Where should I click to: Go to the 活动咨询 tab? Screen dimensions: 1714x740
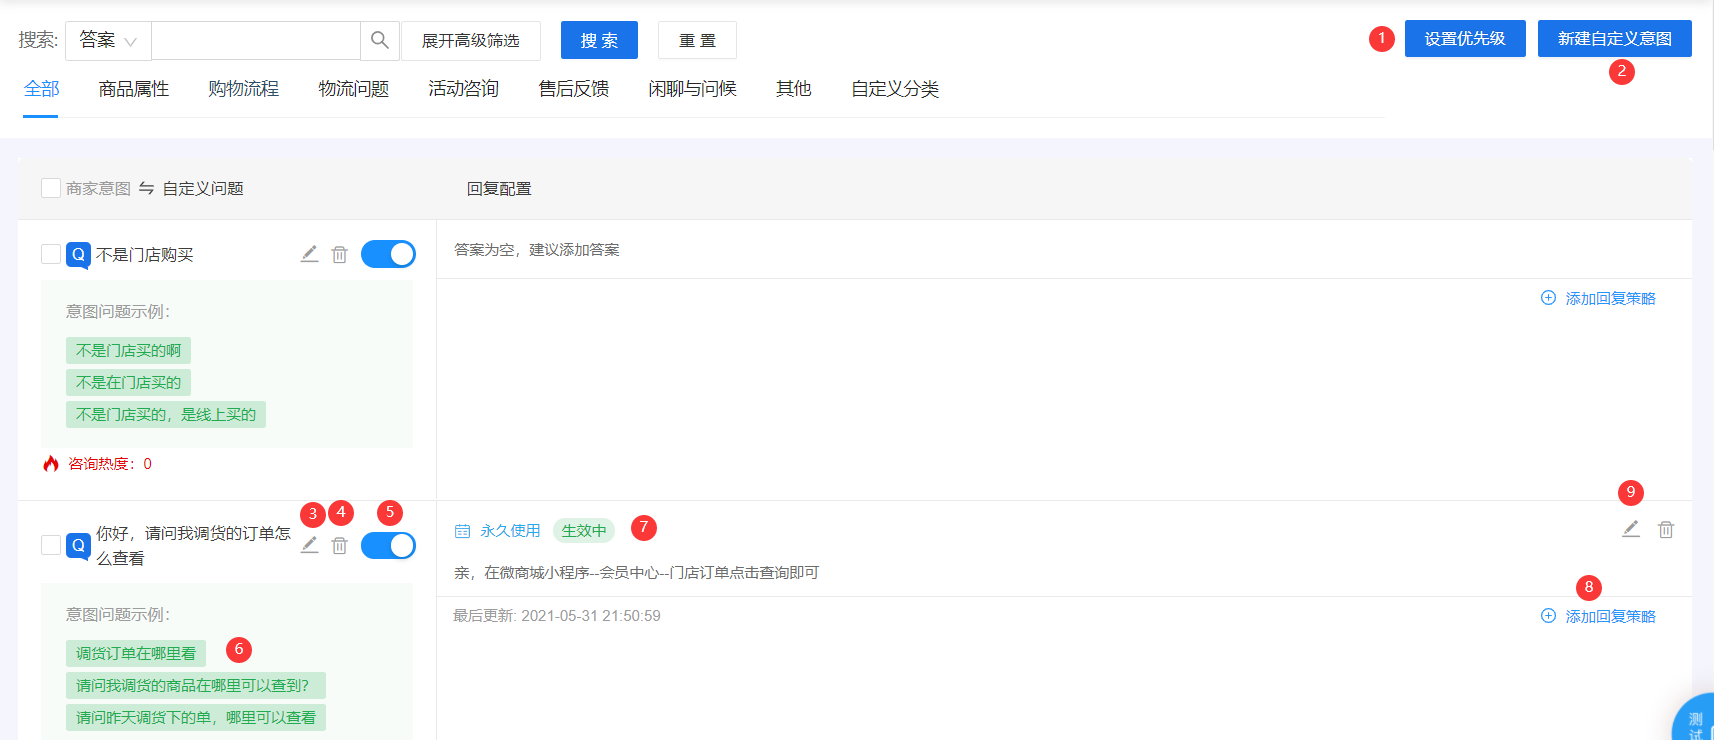pos(464,89)
